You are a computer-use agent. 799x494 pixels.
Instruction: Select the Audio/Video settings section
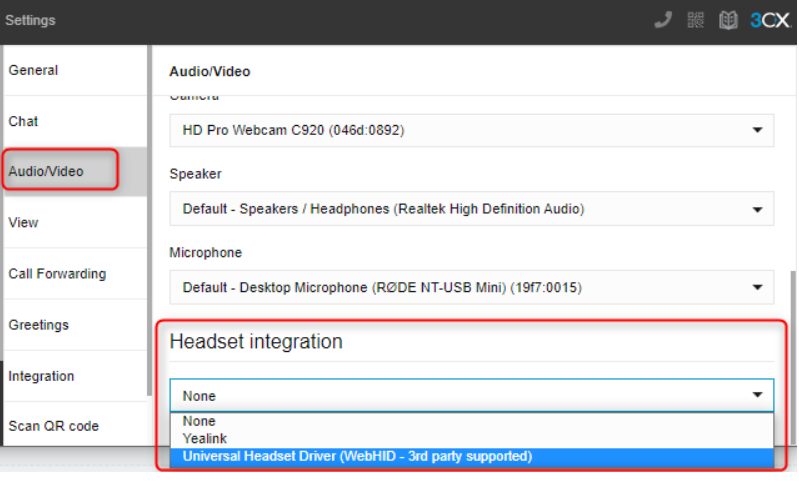[x=75, y=171]
